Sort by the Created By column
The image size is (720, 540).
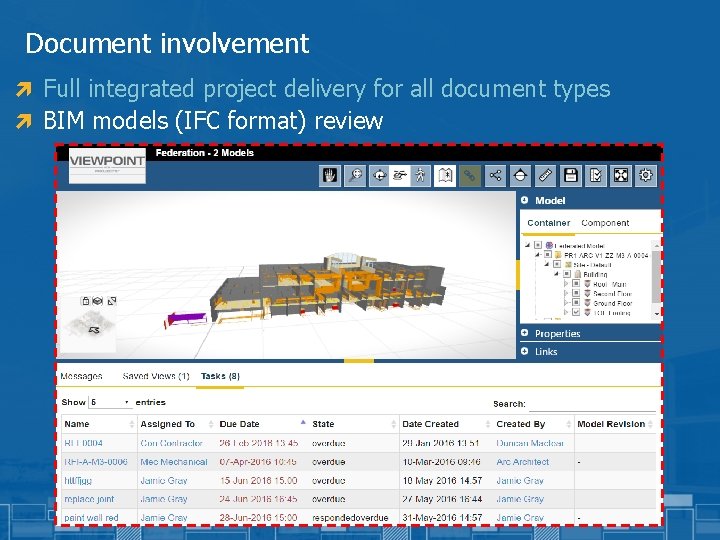point(533,424)
